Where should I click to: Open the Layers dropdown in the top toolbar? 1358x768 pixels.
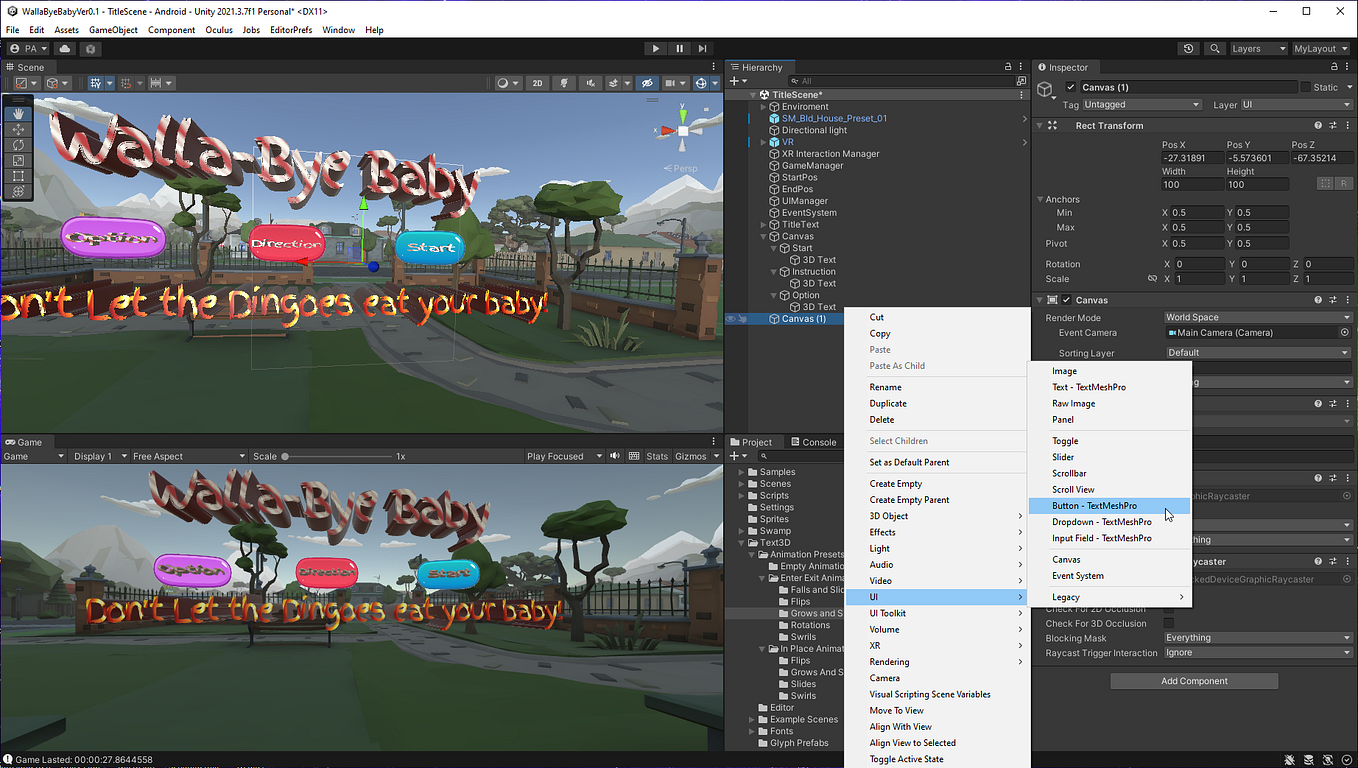pos(1258,48)
